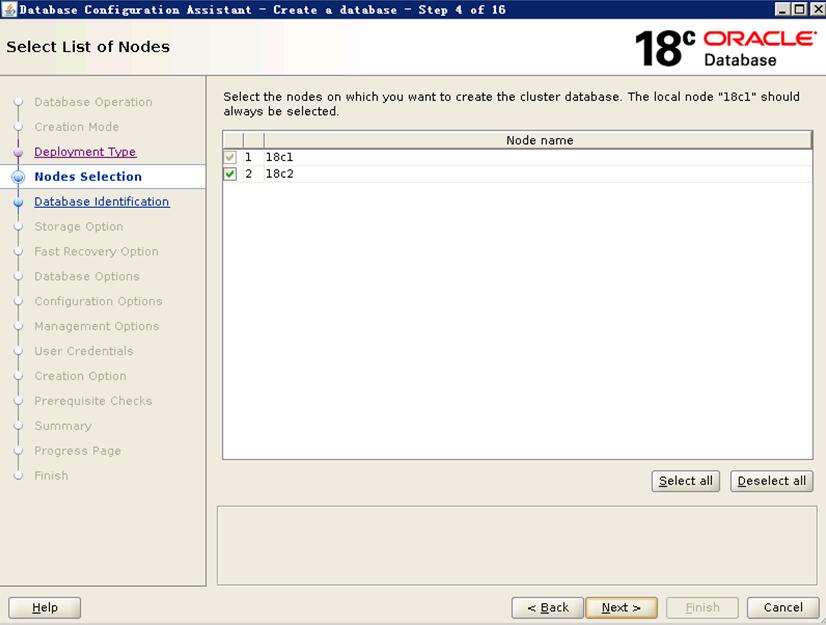This screenshot has width=826, height=625.
Task: Click the Fast Recovery Option step label
Action: tap(96, 251)
